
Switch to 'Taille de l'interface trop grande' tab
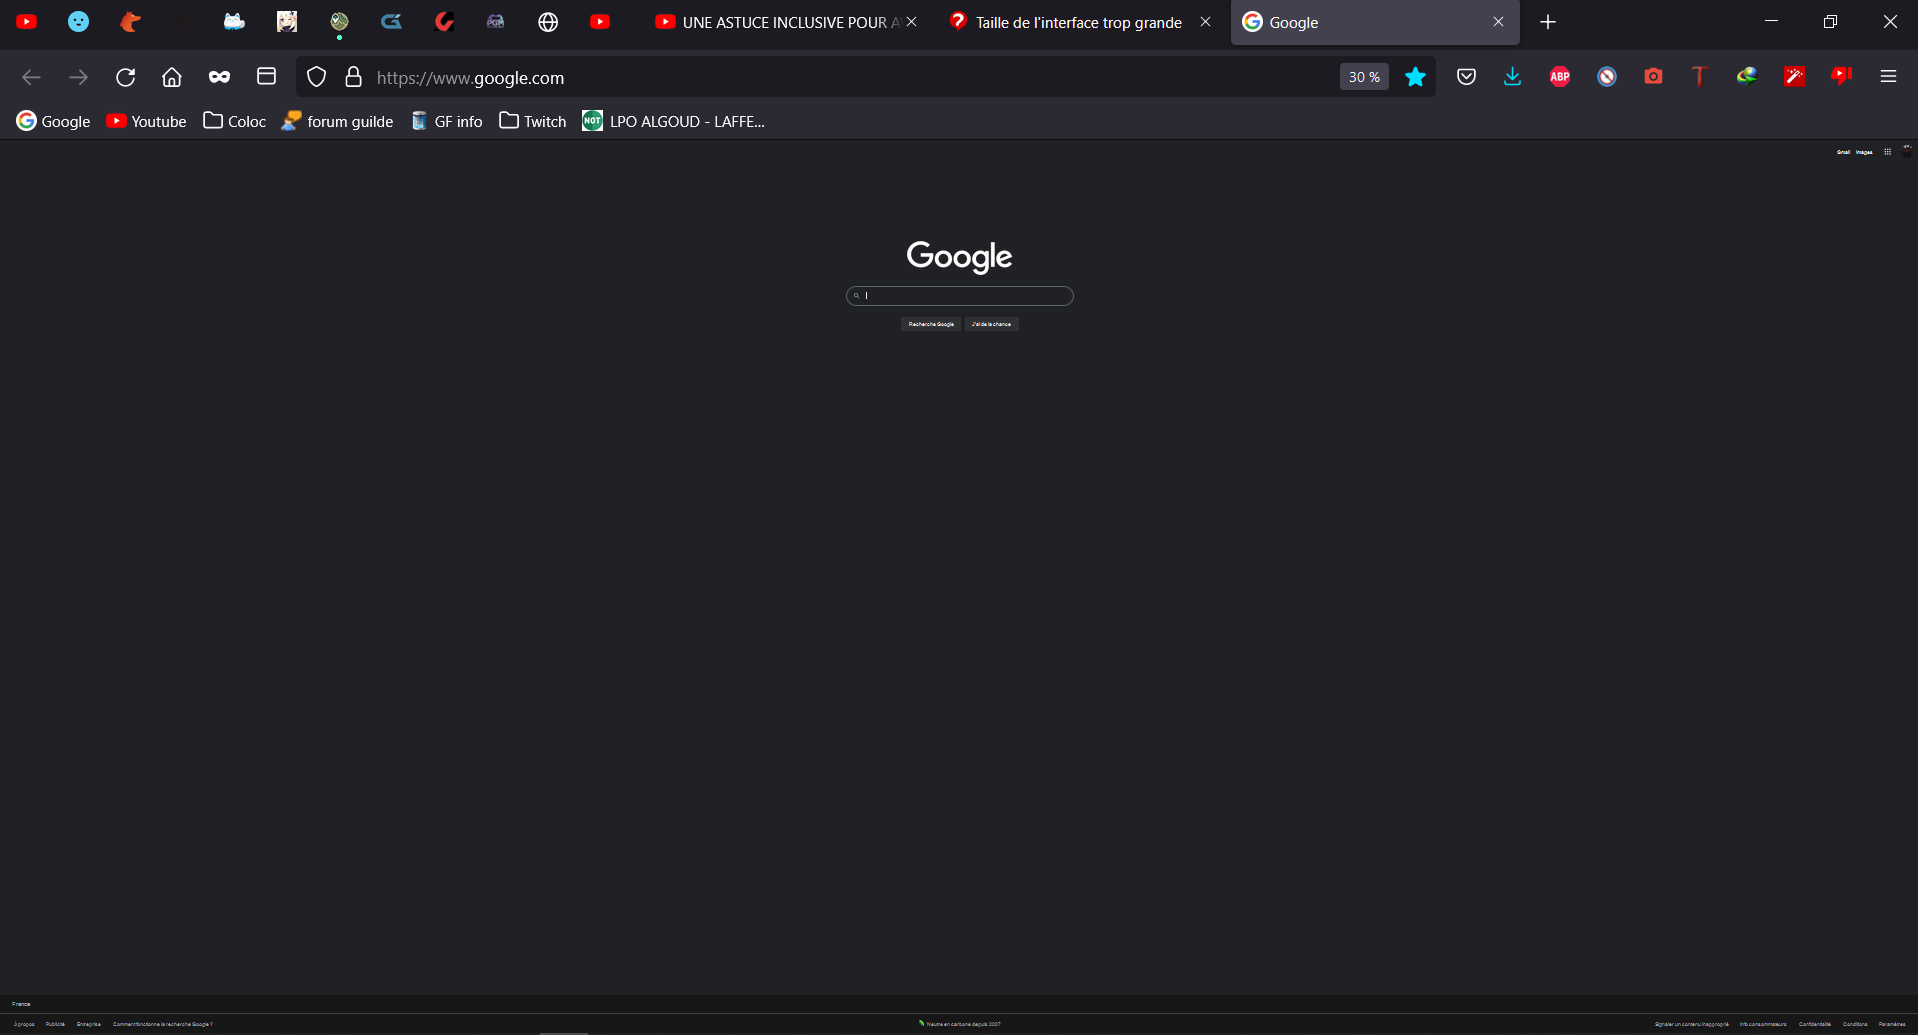(x=1066, y=22)
